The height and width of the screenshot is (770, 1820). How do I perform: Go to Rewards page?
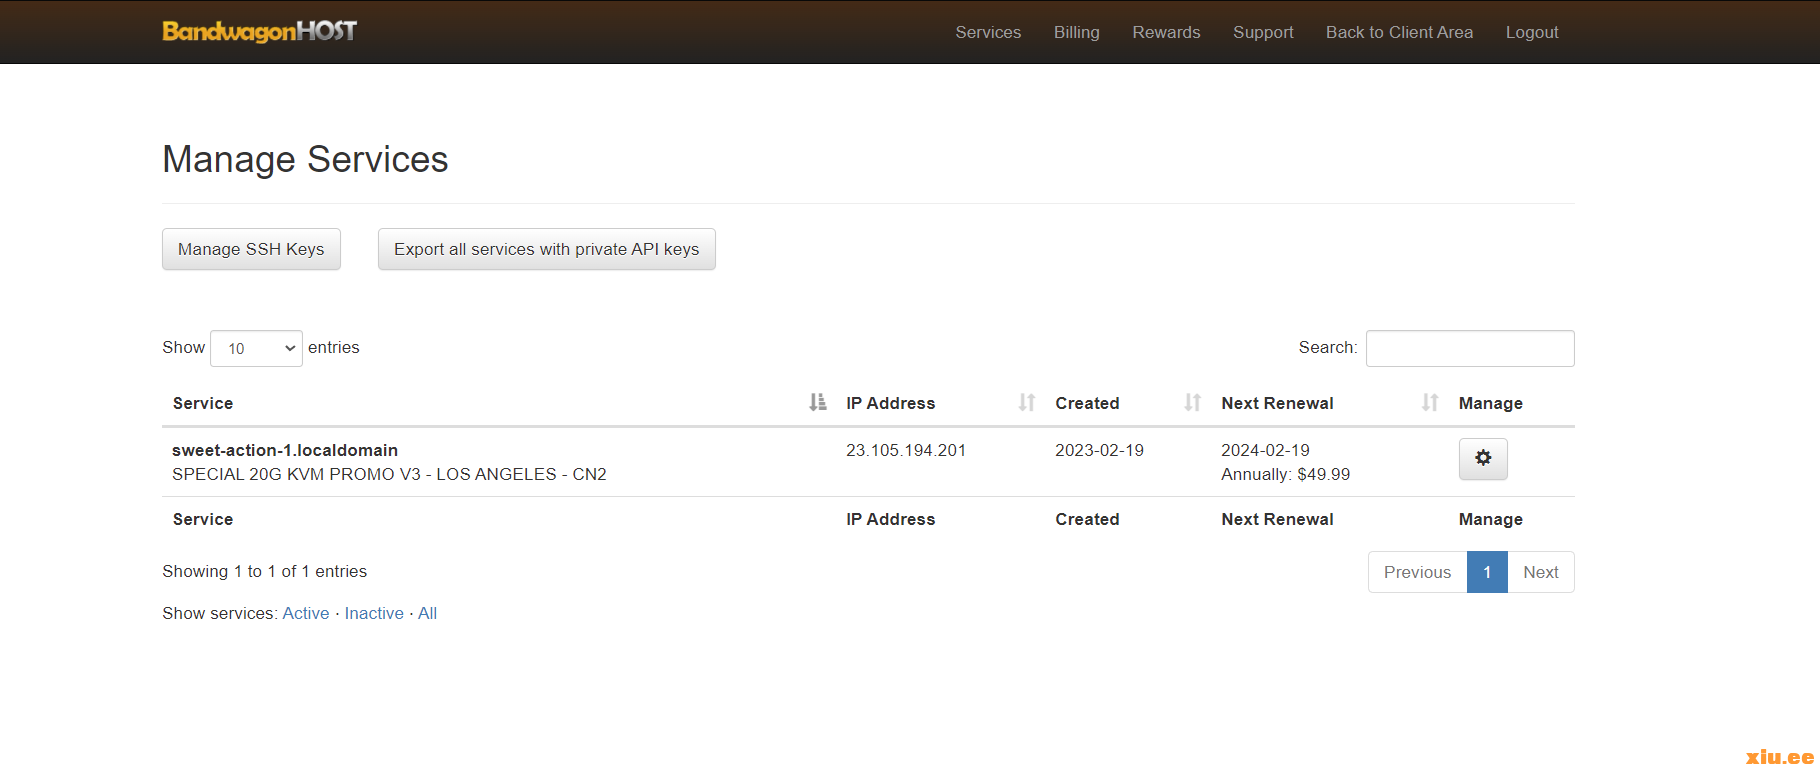[1166, 32]
